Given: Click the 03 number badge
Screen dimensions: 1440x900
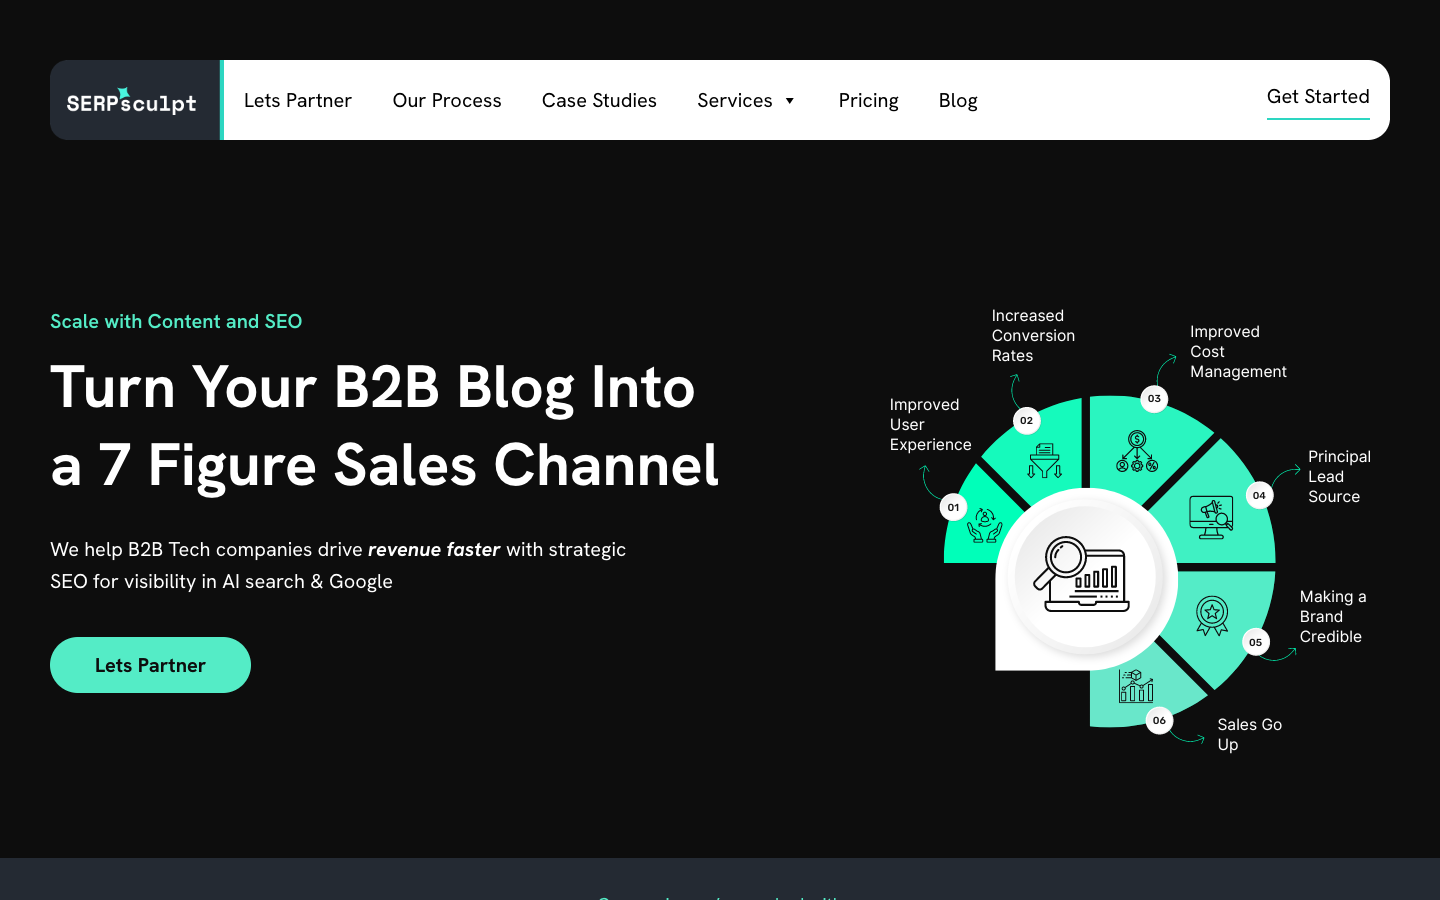Looking at the screenshot, I should 1154,399.
